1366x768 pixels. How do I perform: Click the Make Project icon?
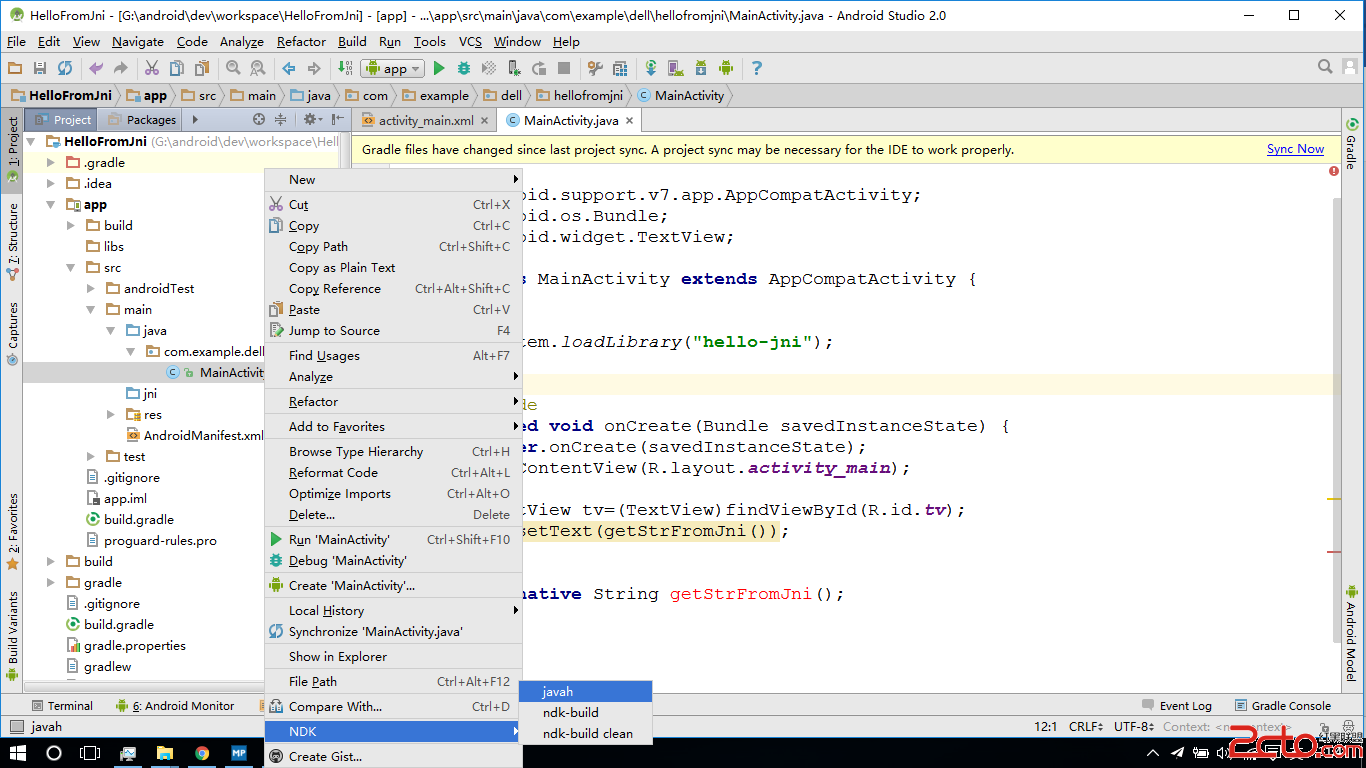click(345, 68)
